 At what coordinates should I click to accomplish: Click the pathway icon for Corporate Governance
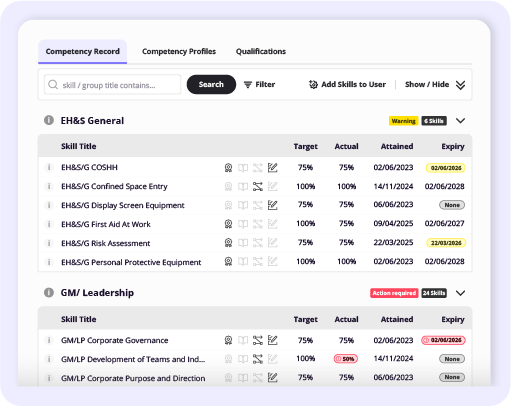click(x=258, y=340)
